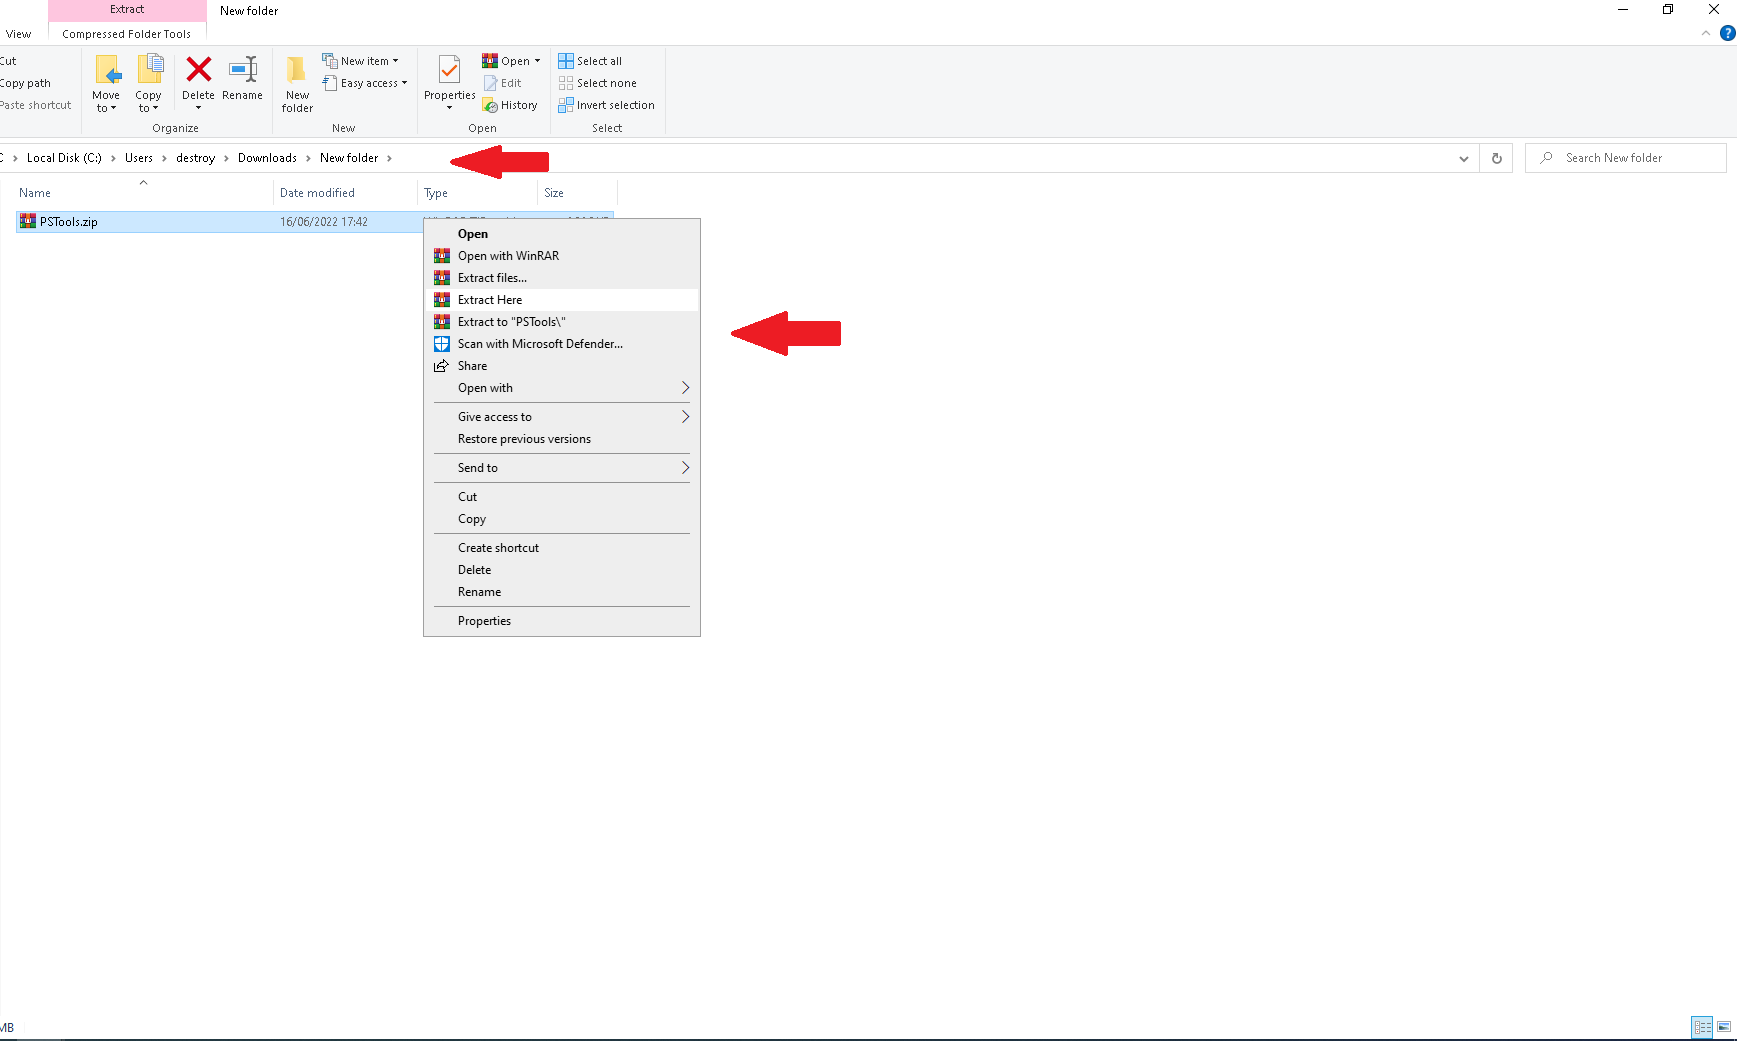The image size is (1737, 1041).
Task: Click the Copy to folder icon
Action: 149,70
